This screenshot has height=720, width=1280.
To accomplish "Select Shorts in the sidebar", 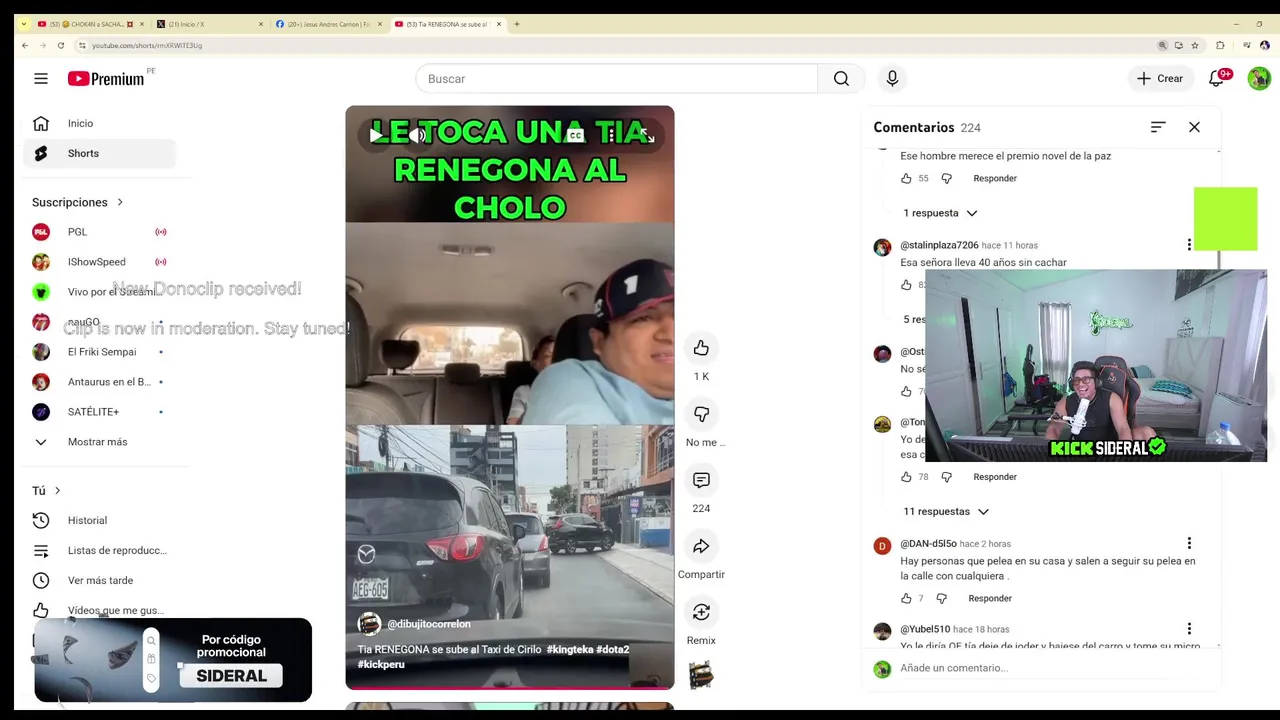I will pyautogui.click(x=99, y=154).
